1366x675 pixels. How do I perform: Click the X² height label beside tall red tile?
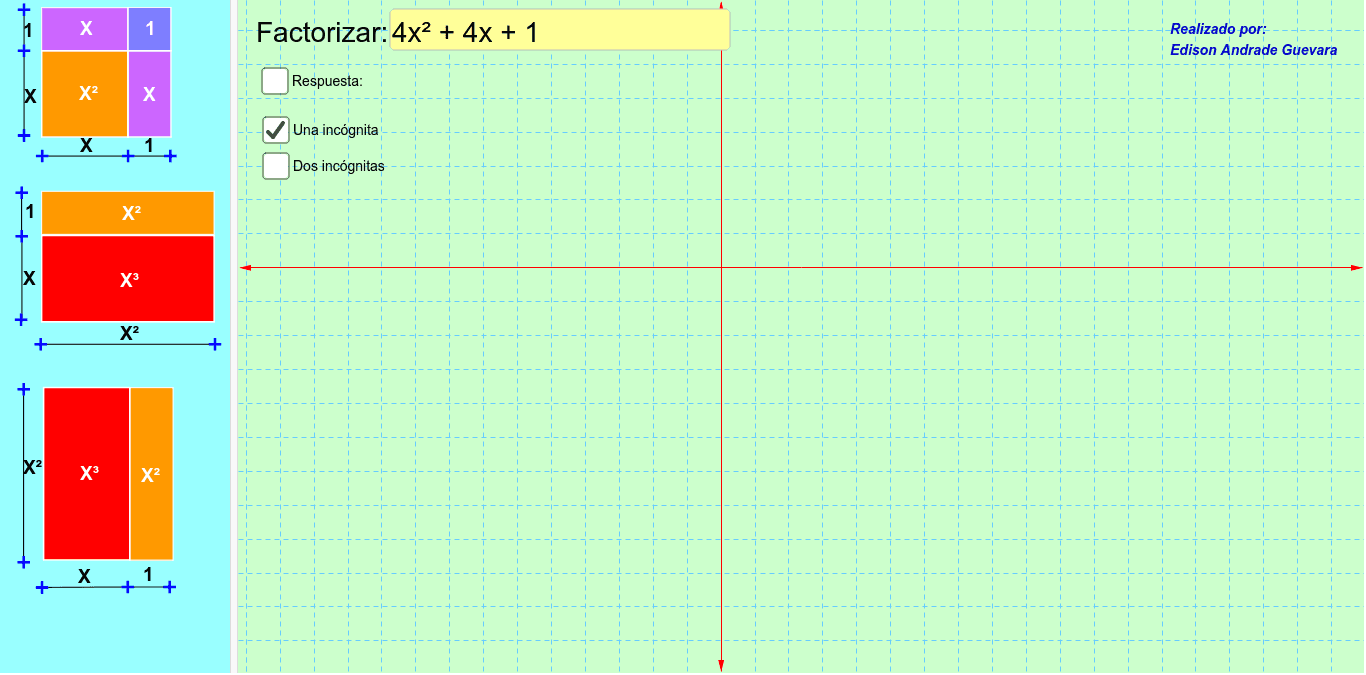click(x=32, y=466)
